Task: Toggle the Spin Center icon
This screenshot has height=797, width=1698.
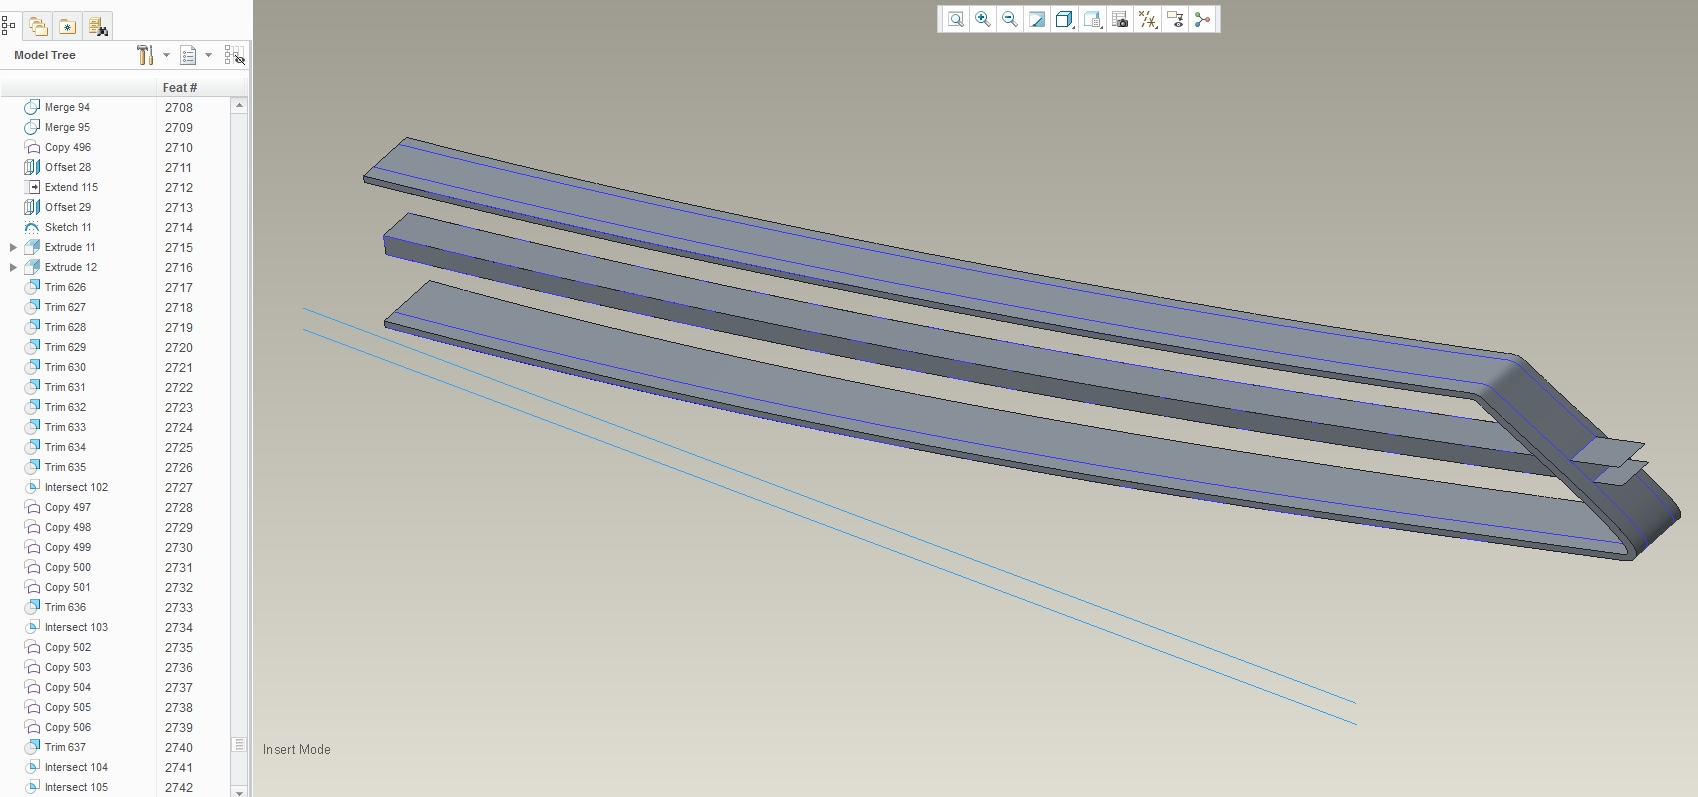Action: coord(1202,19)
